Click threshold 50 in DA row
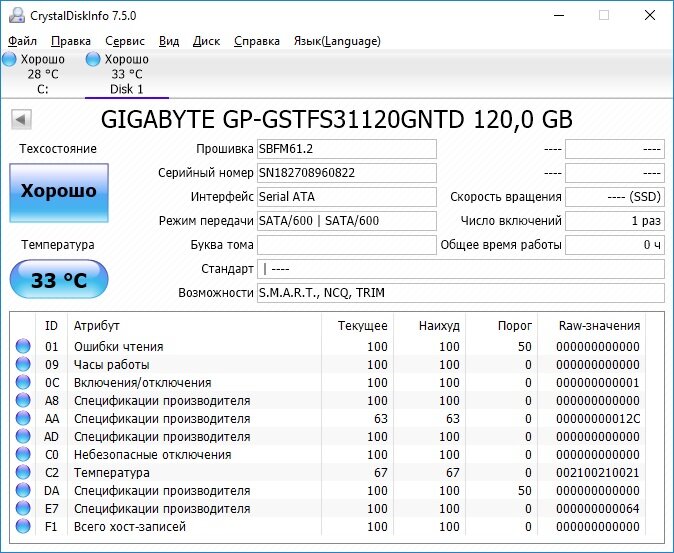Image resolution: width=674 pixels, height=553 pixels. (x=524, y=491)
